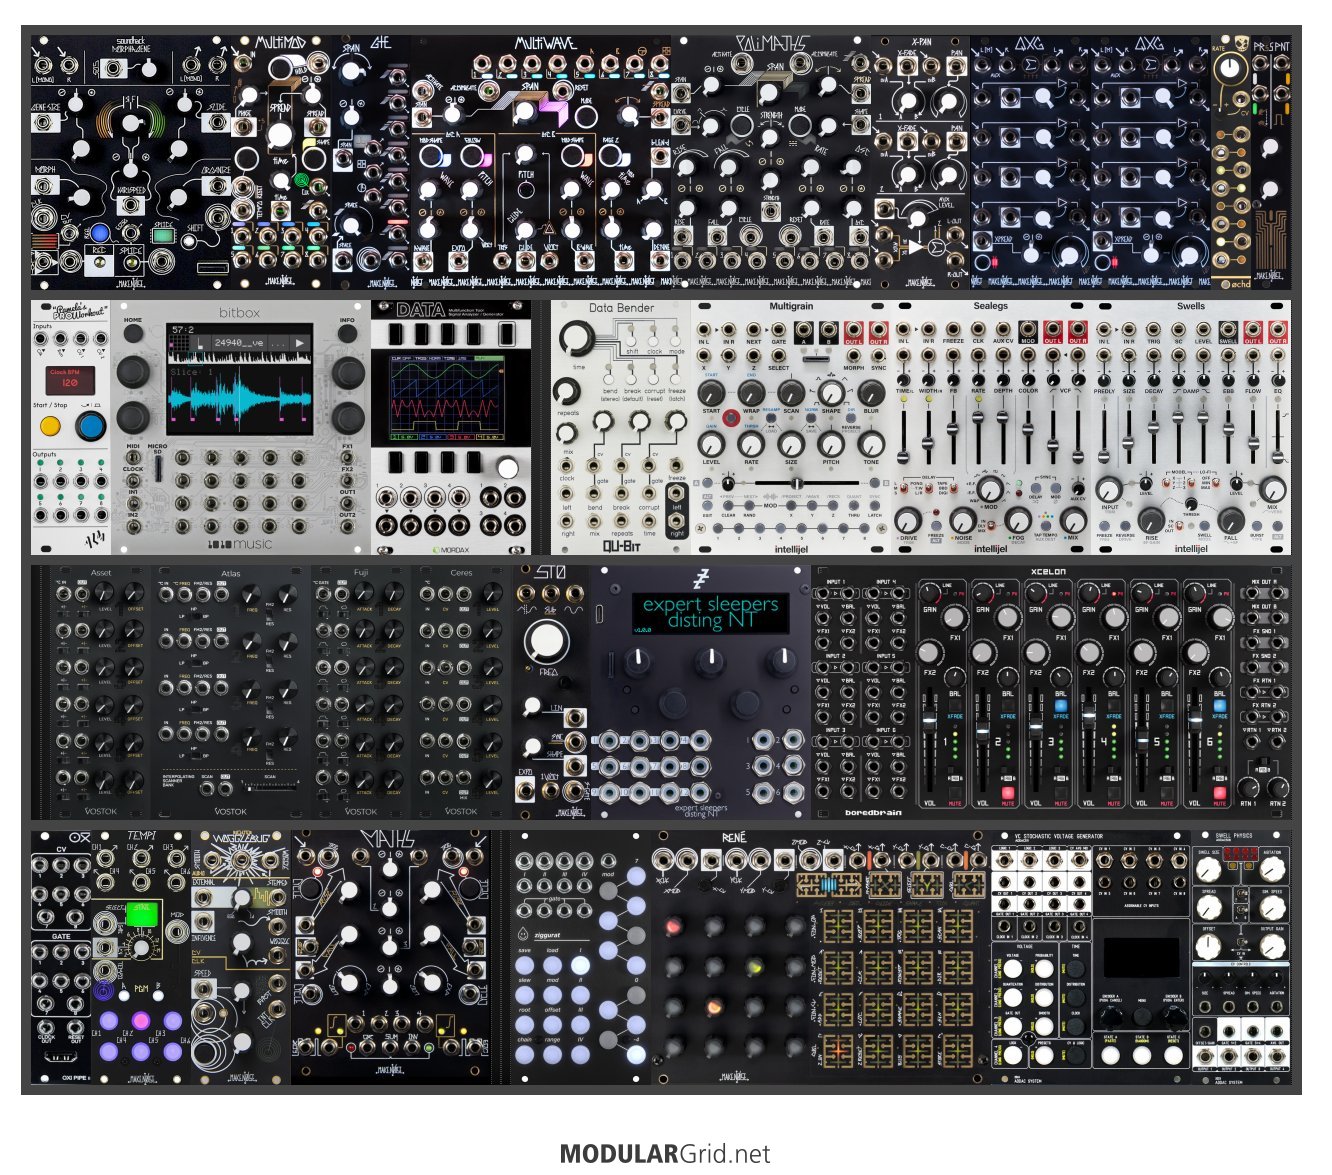
Task: Toggle the XFADE button on Xcelon channel 3
Action: (1061, 705)
